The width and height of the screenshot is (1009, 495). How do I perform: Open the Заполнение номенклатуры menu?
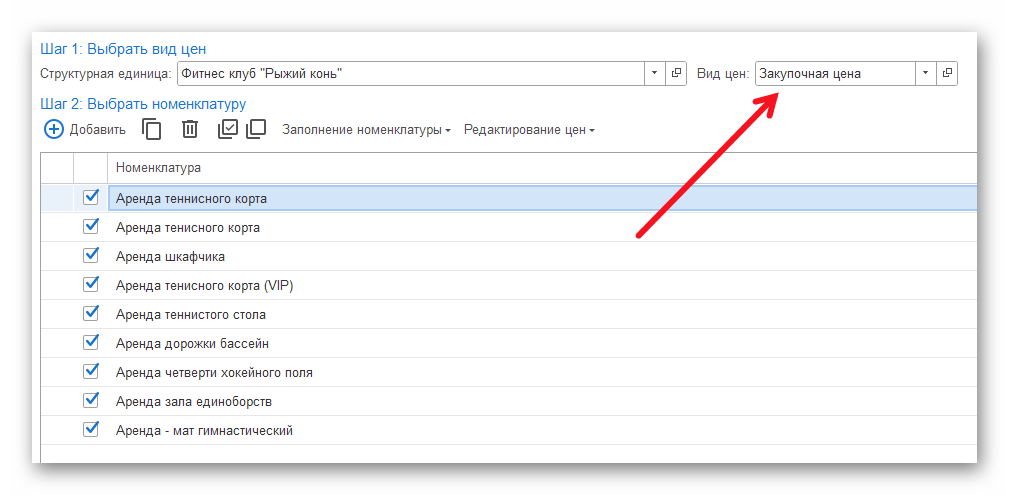point(366,130)
